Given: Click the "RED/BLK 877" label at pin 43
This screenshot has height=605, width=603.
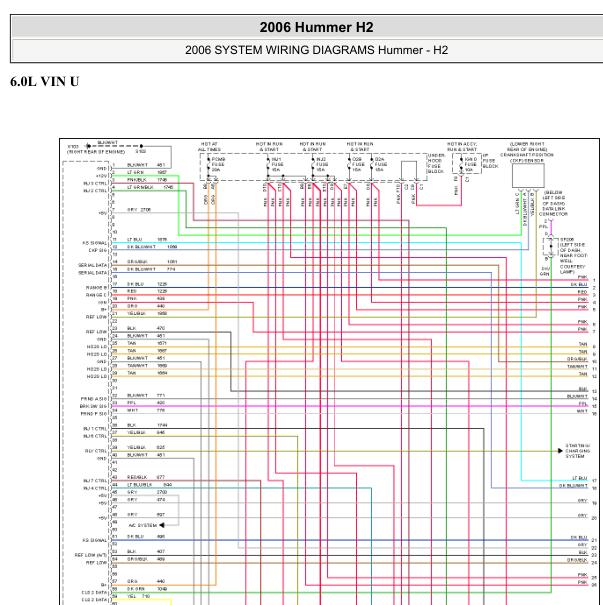Looking at the screenshot, I should 146,477.
